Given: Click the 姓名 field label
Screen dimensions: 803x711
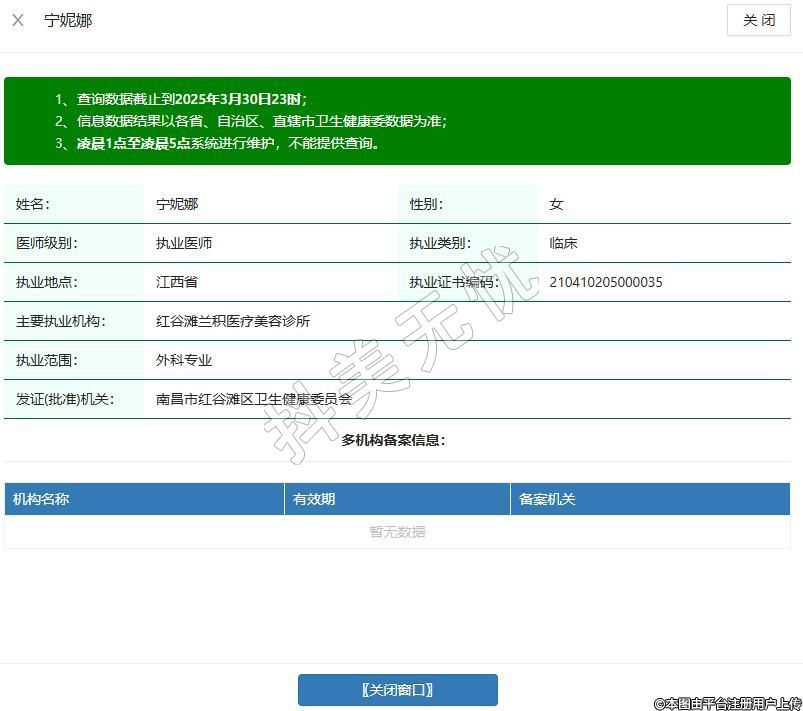Looking at the screenshot, I should (32, 204).
